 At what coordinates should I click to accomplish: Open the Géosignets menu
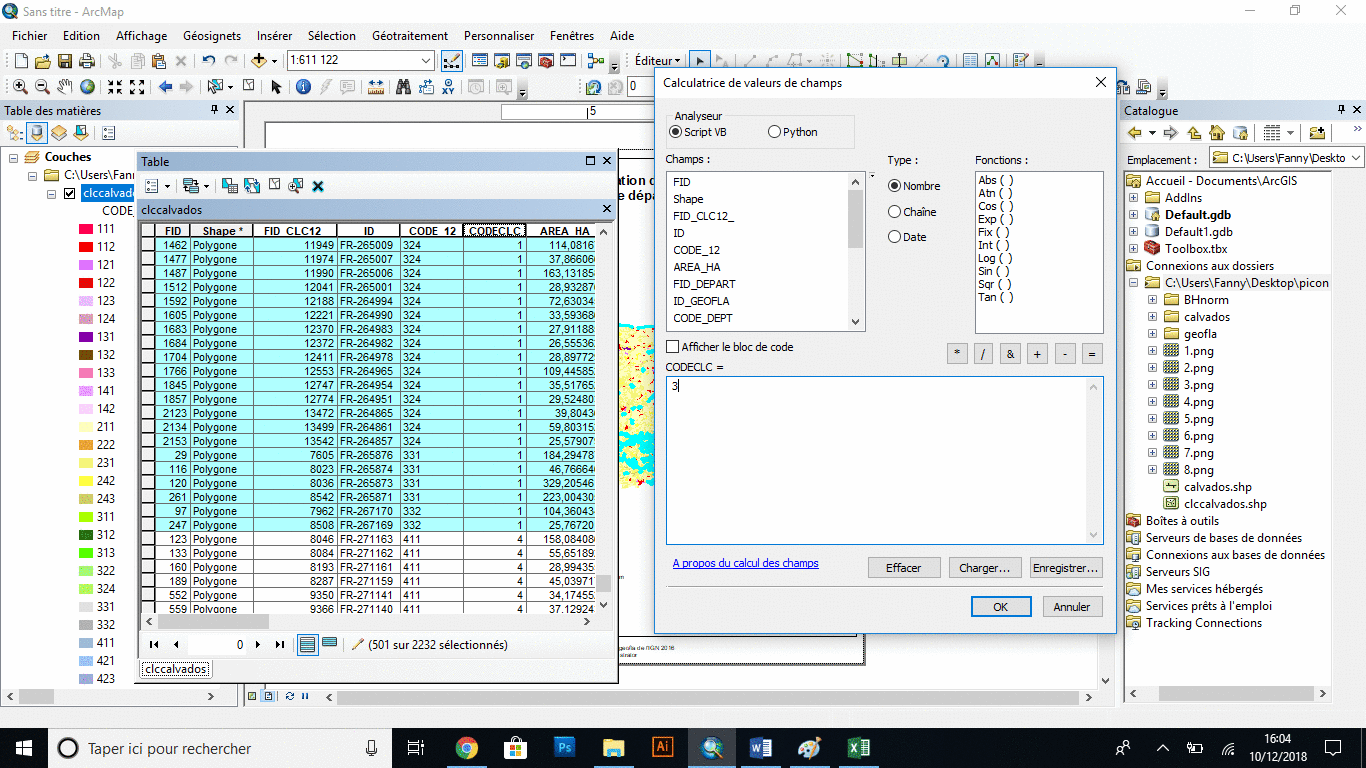(x=212, y=36)
